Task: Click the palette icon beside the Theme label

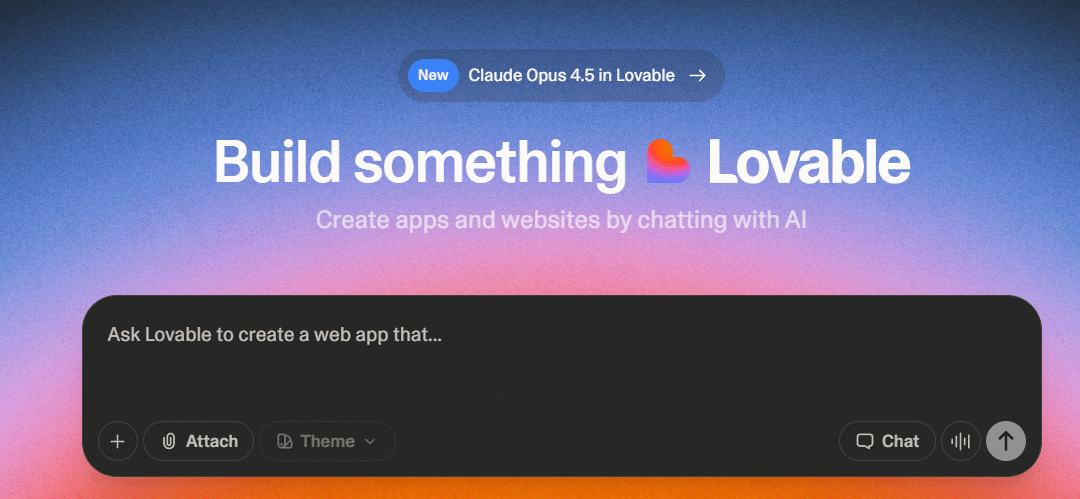Action: pyautogui.click(x=284, y=441)
